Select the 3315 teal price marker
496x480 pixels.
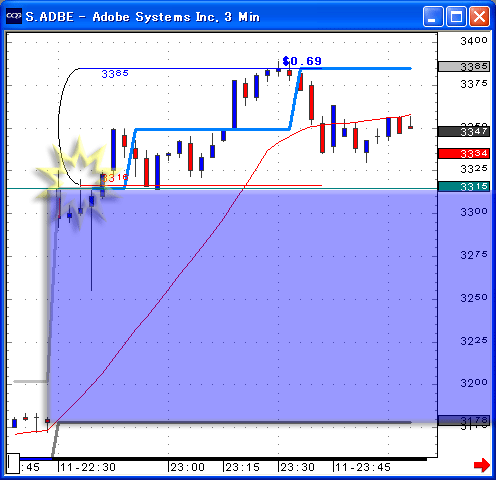(464, 186)
